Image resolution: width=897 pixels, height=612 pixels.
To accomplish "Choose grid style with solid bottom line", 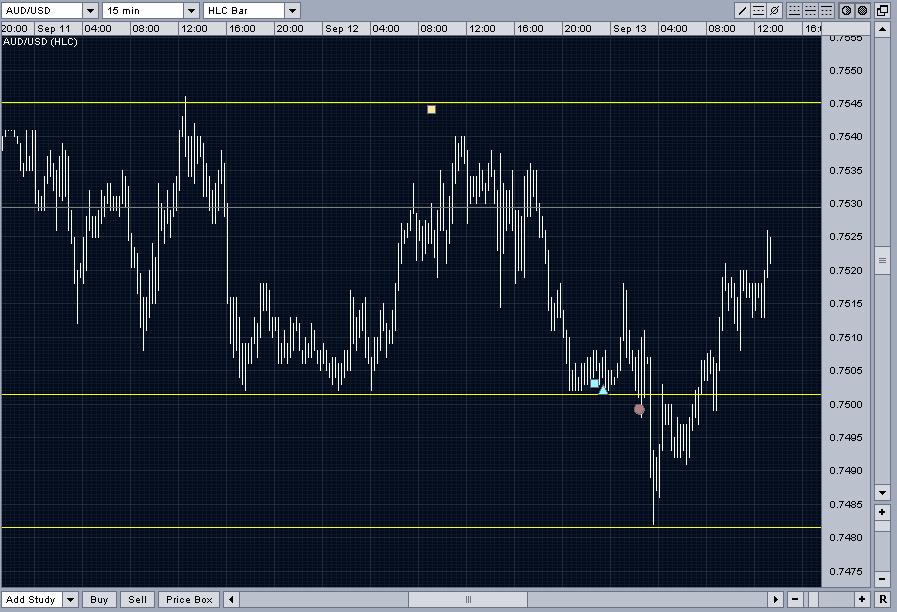I will tap(794, 10).
